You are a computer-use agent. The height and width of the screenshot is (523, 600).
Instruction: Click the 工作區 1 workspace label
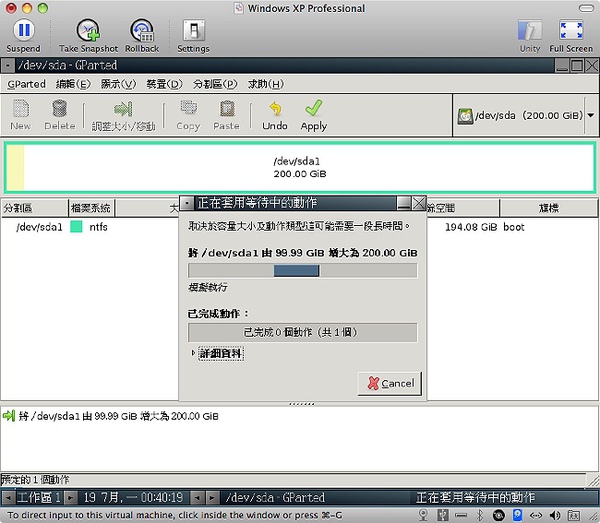39,497
